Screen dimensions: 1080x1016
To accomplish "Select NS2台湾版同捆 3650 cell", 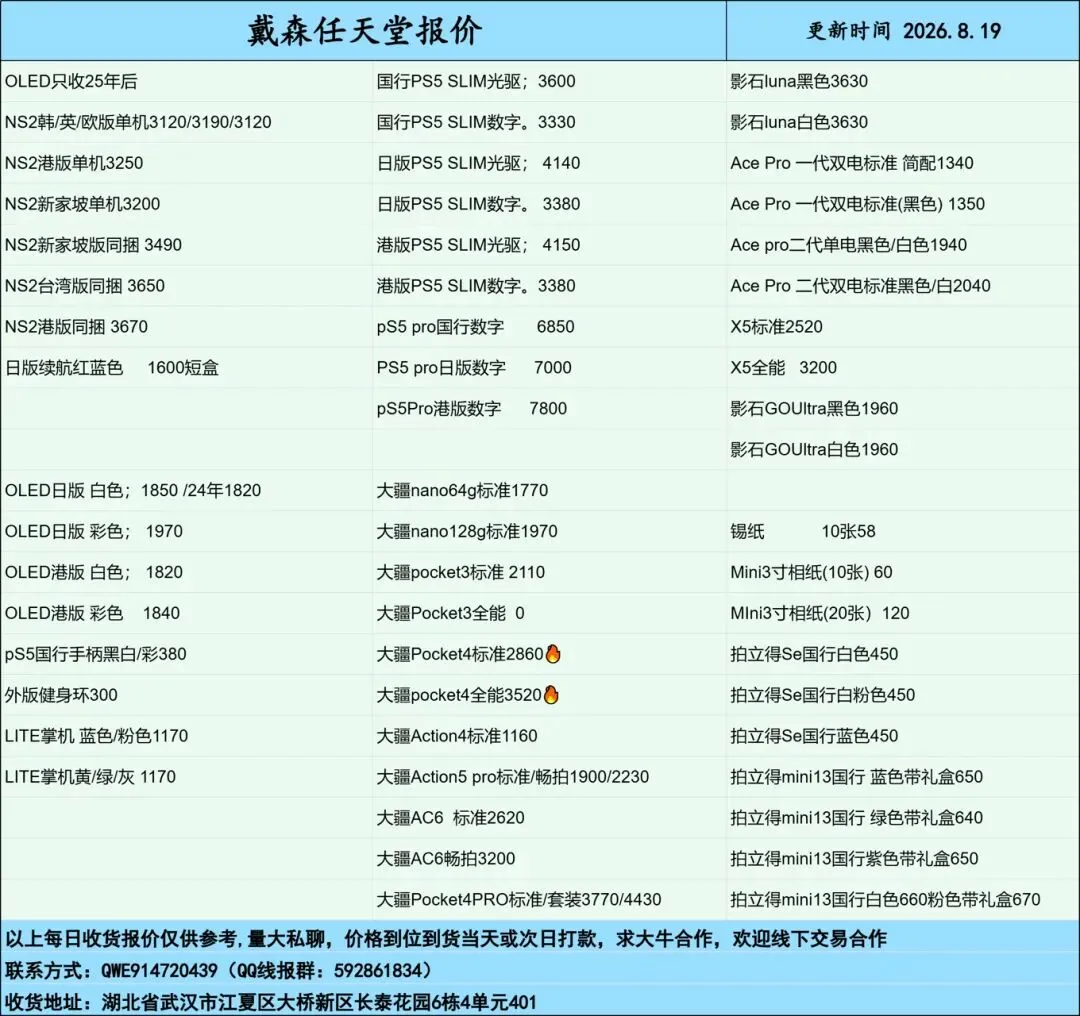I will tap(85, 286).
